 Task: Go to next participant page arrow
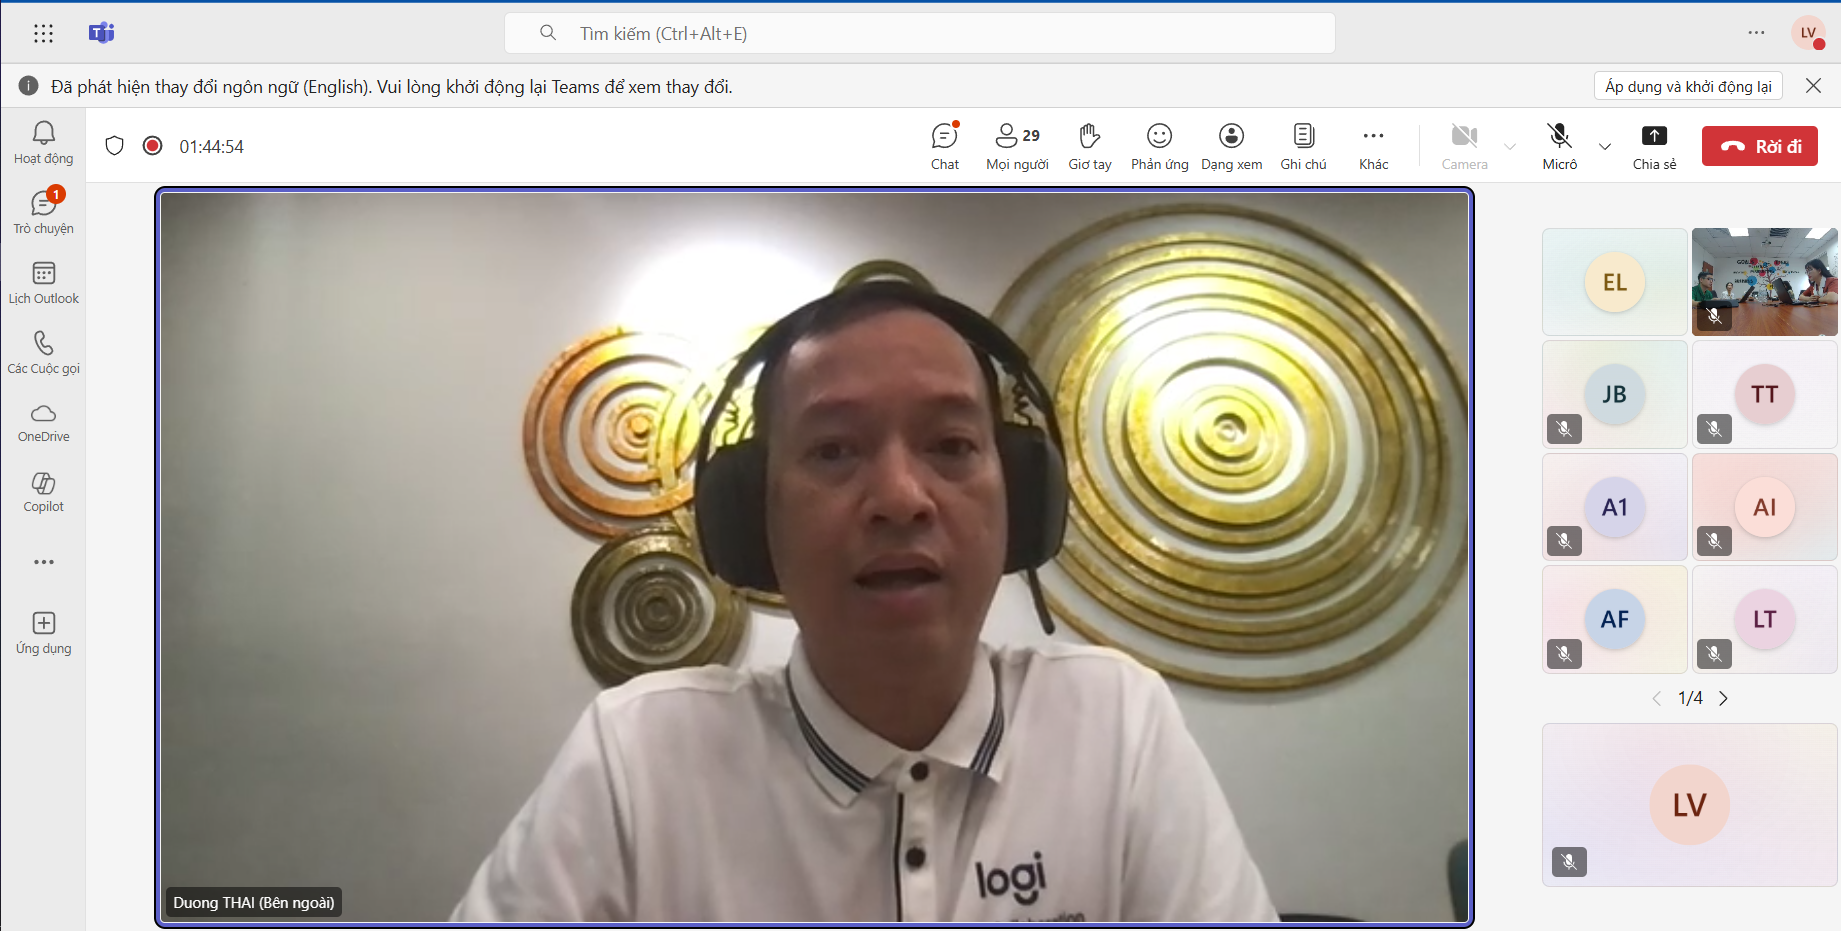[x=1723, y=698]
